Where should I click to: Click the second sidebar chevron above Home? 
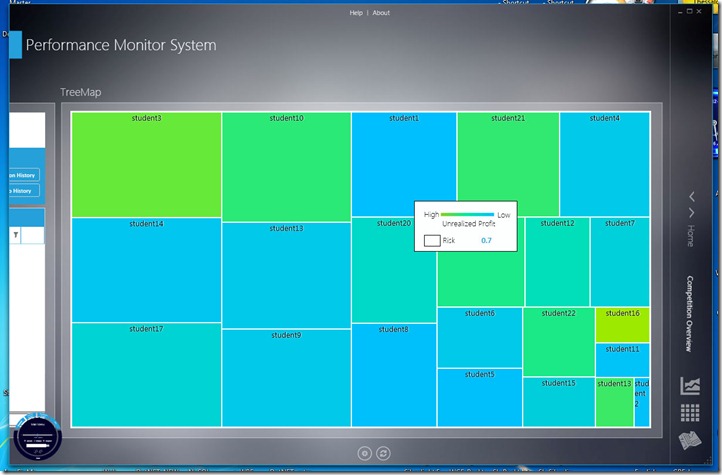point(692,213)
